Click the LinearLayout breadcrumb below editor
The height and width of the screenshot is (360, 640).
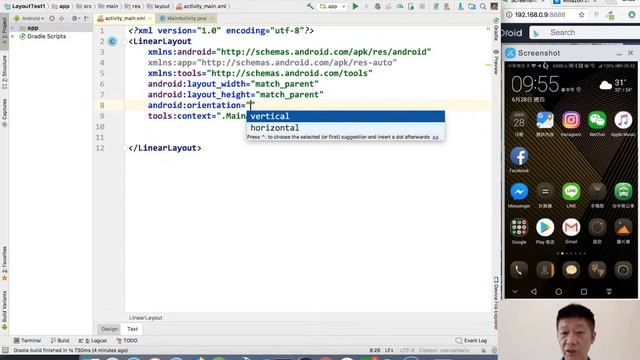(x=145, y=318)
